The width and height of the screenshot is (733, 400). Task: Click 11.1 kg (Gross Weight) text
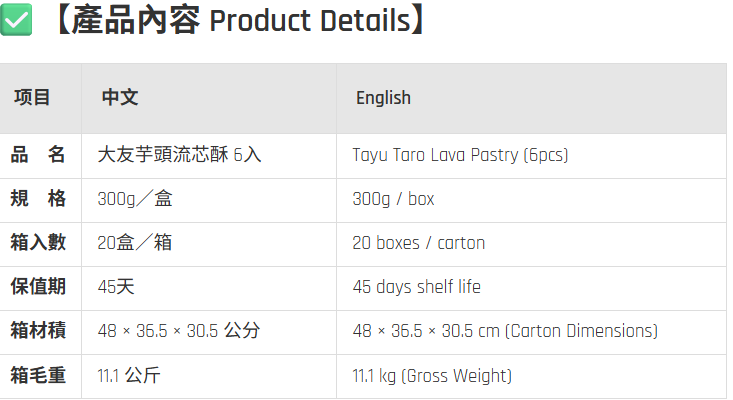point(432,376)
